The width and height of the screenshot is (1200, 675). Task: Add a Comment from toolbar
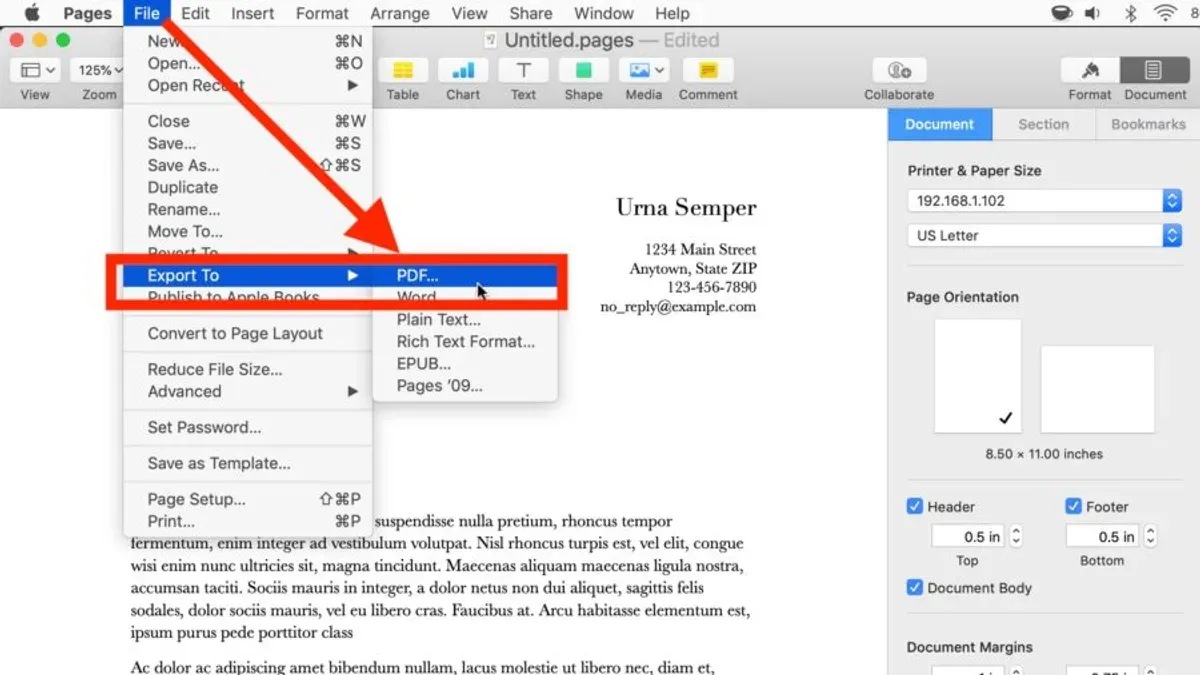tap(708, 70)
